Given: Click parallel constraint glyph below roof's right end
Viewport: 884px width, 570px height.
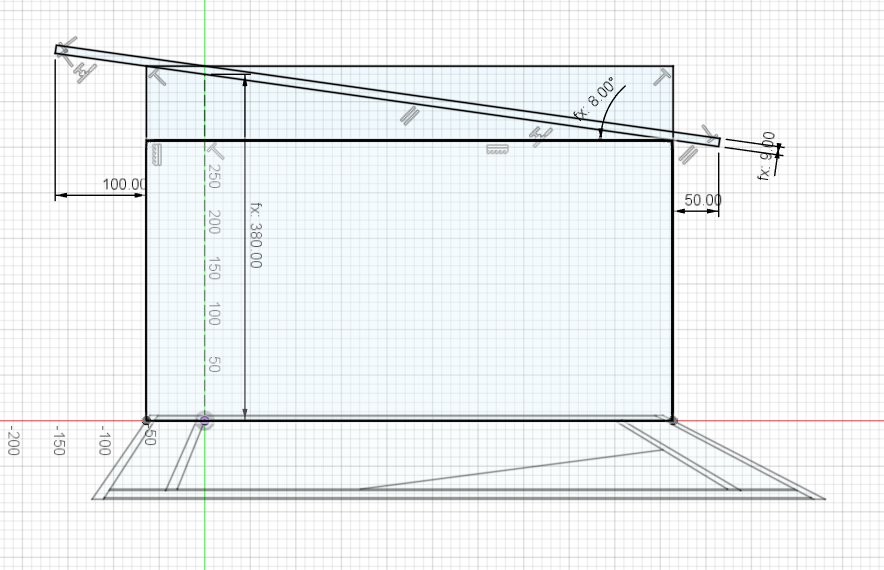Looking at the screenshot, I should pos(687,154).
